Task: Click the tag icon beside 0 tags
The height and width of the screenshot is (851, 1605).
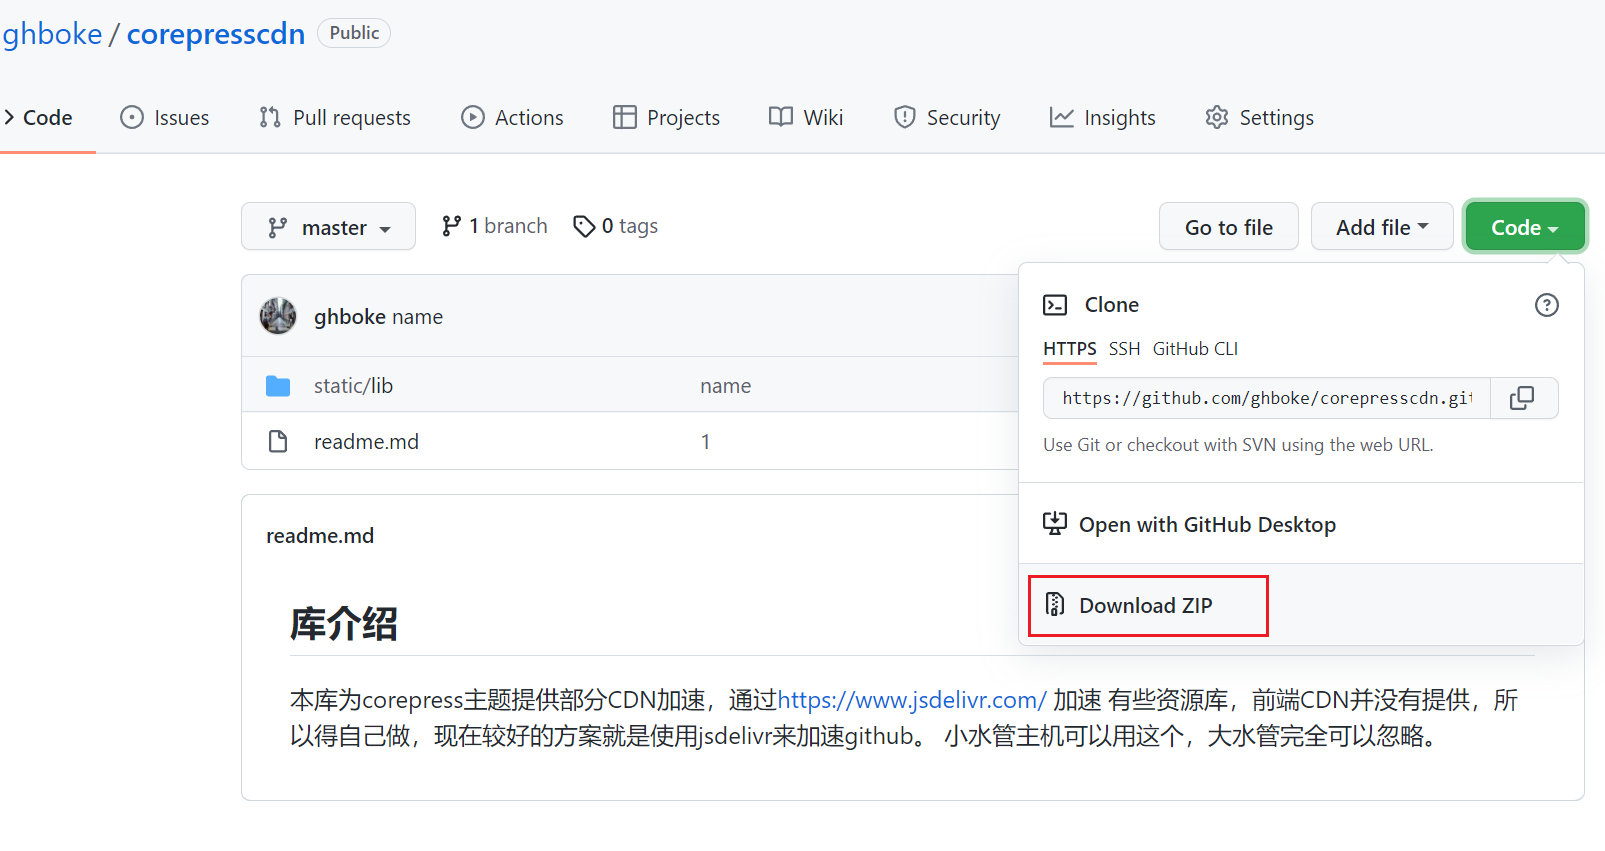Action: (x=584, y=227)
